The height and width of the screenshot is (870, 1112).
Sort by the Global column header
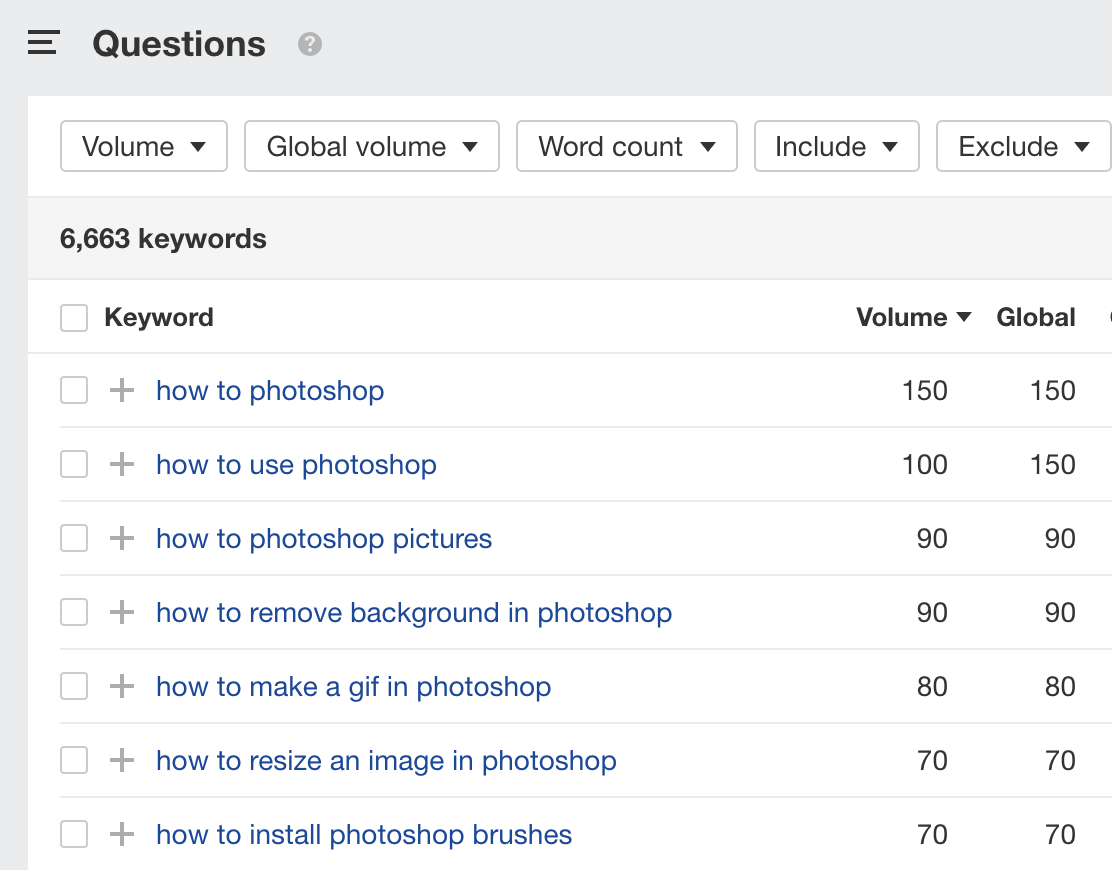tap(1036, 318)
